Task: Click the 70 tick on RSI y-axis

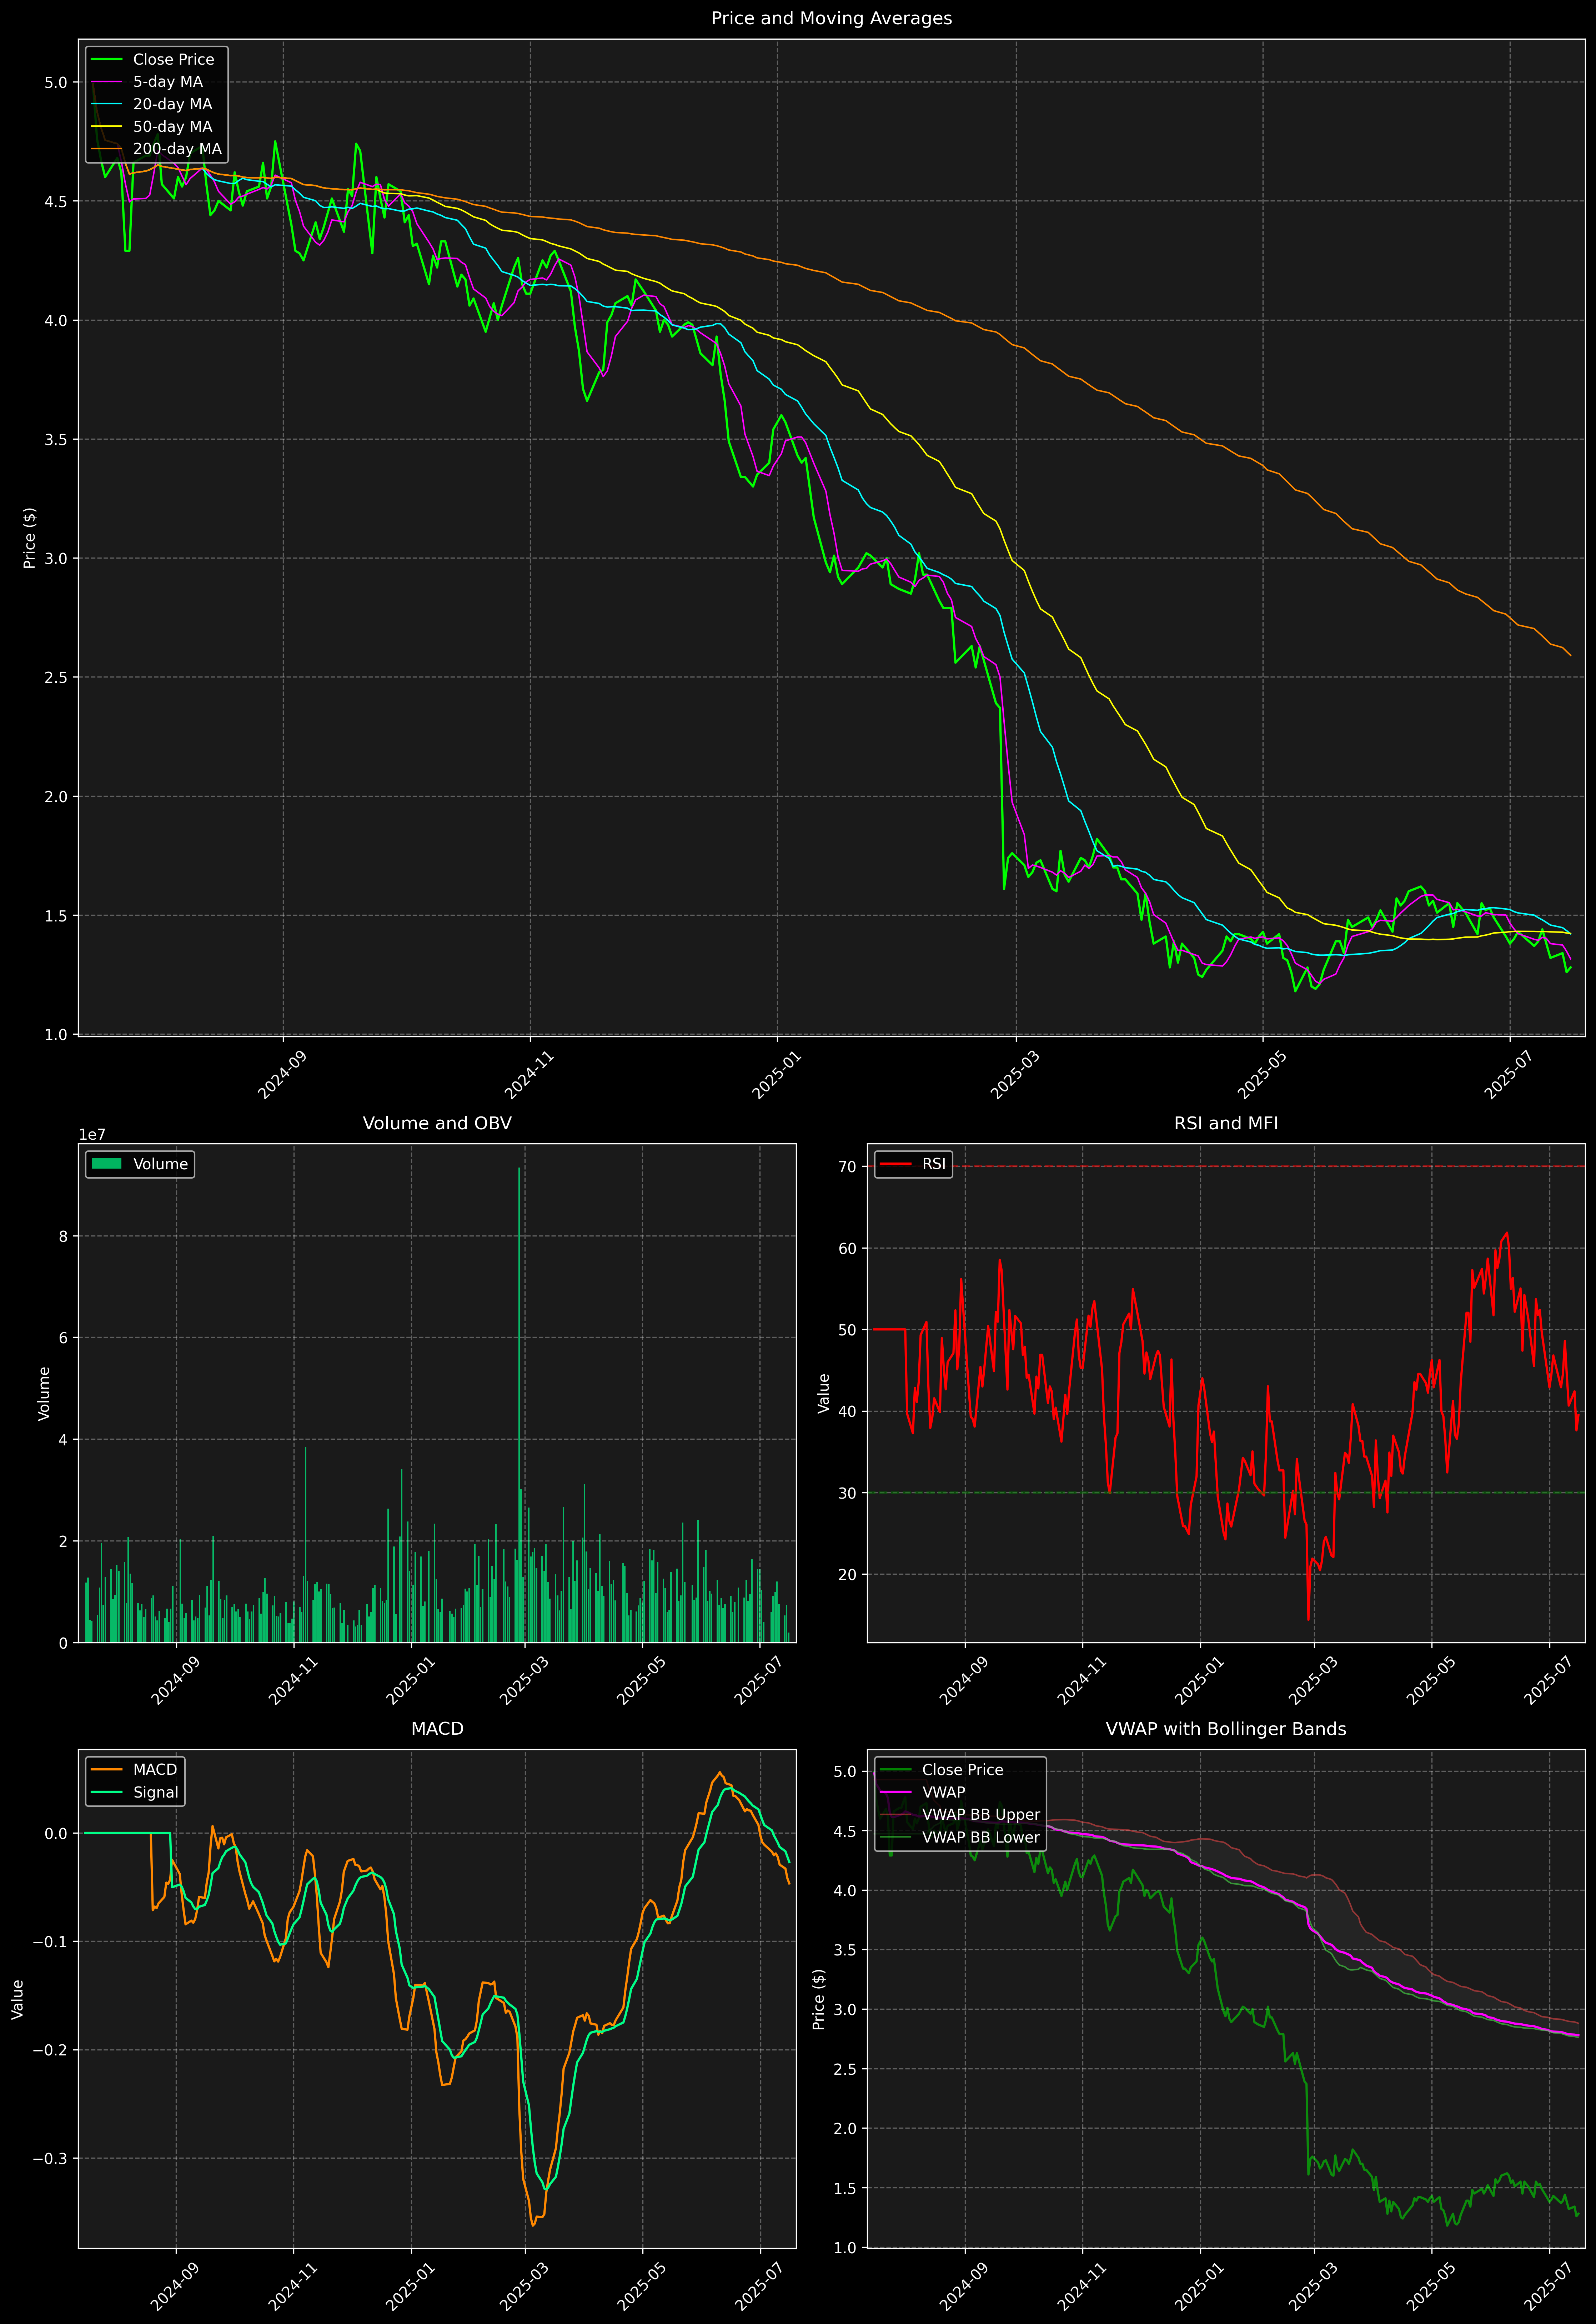Action: pyautogui.click(x=847, y=1167)
